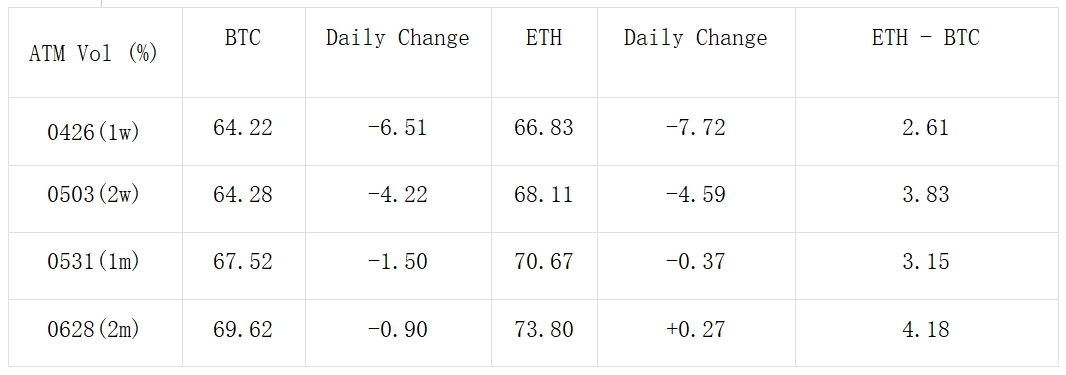
Task: Click the 0503(2w) row label
Action: click(95, 198)
